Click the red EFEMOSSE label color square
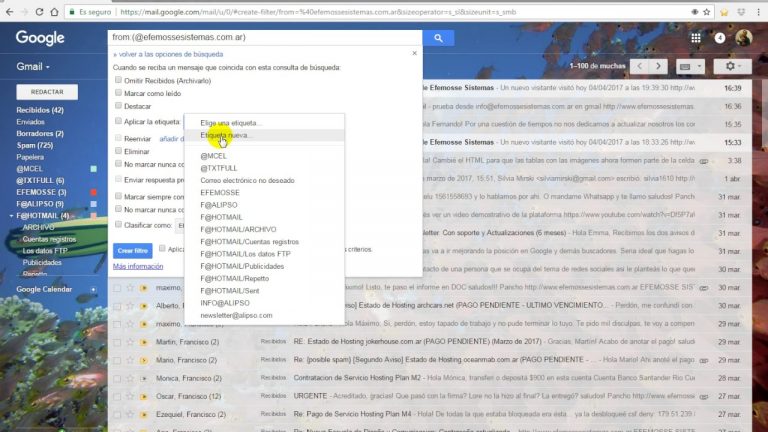The width and height of the screenshot is (768, 432). pyautogui.click(x=94, y=192)
